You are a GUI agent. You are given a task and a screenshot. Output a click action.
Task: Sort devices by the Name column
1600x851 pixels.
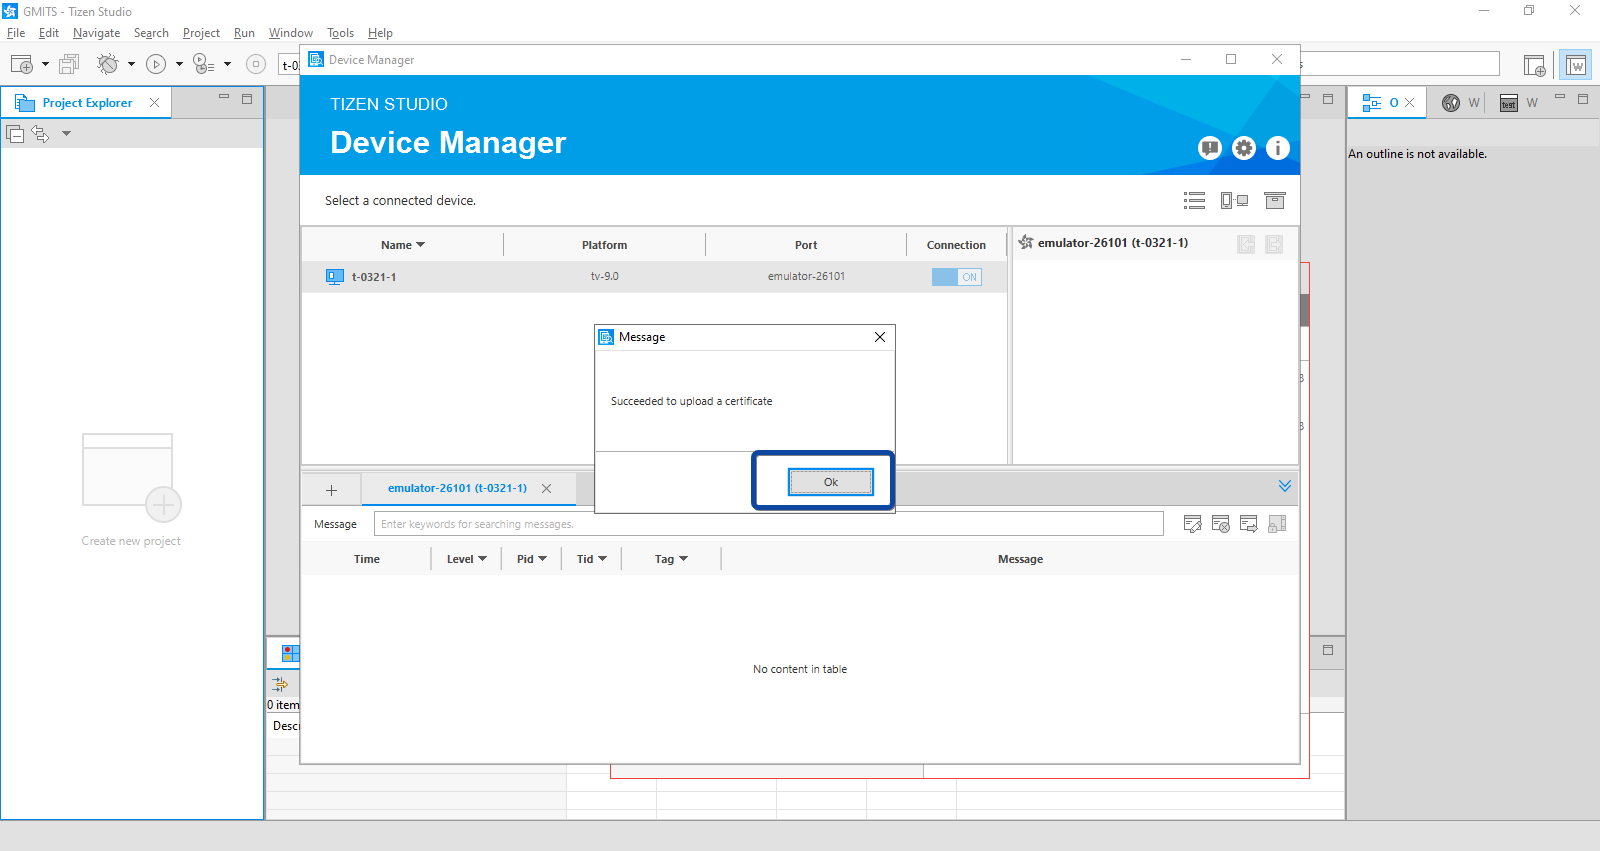(402, 245)
